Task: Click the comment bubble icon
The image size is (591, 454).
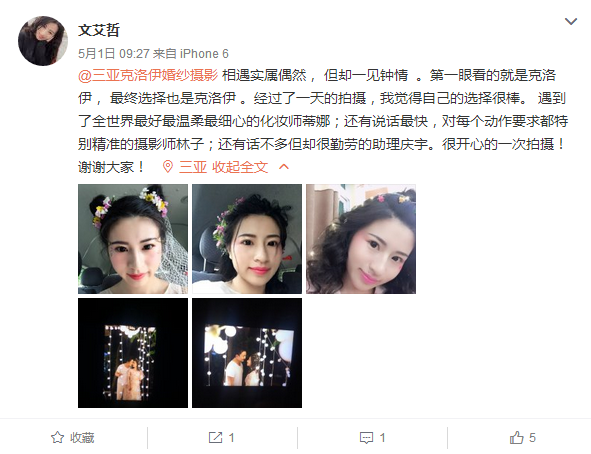Action: click(x=366, y=438)
